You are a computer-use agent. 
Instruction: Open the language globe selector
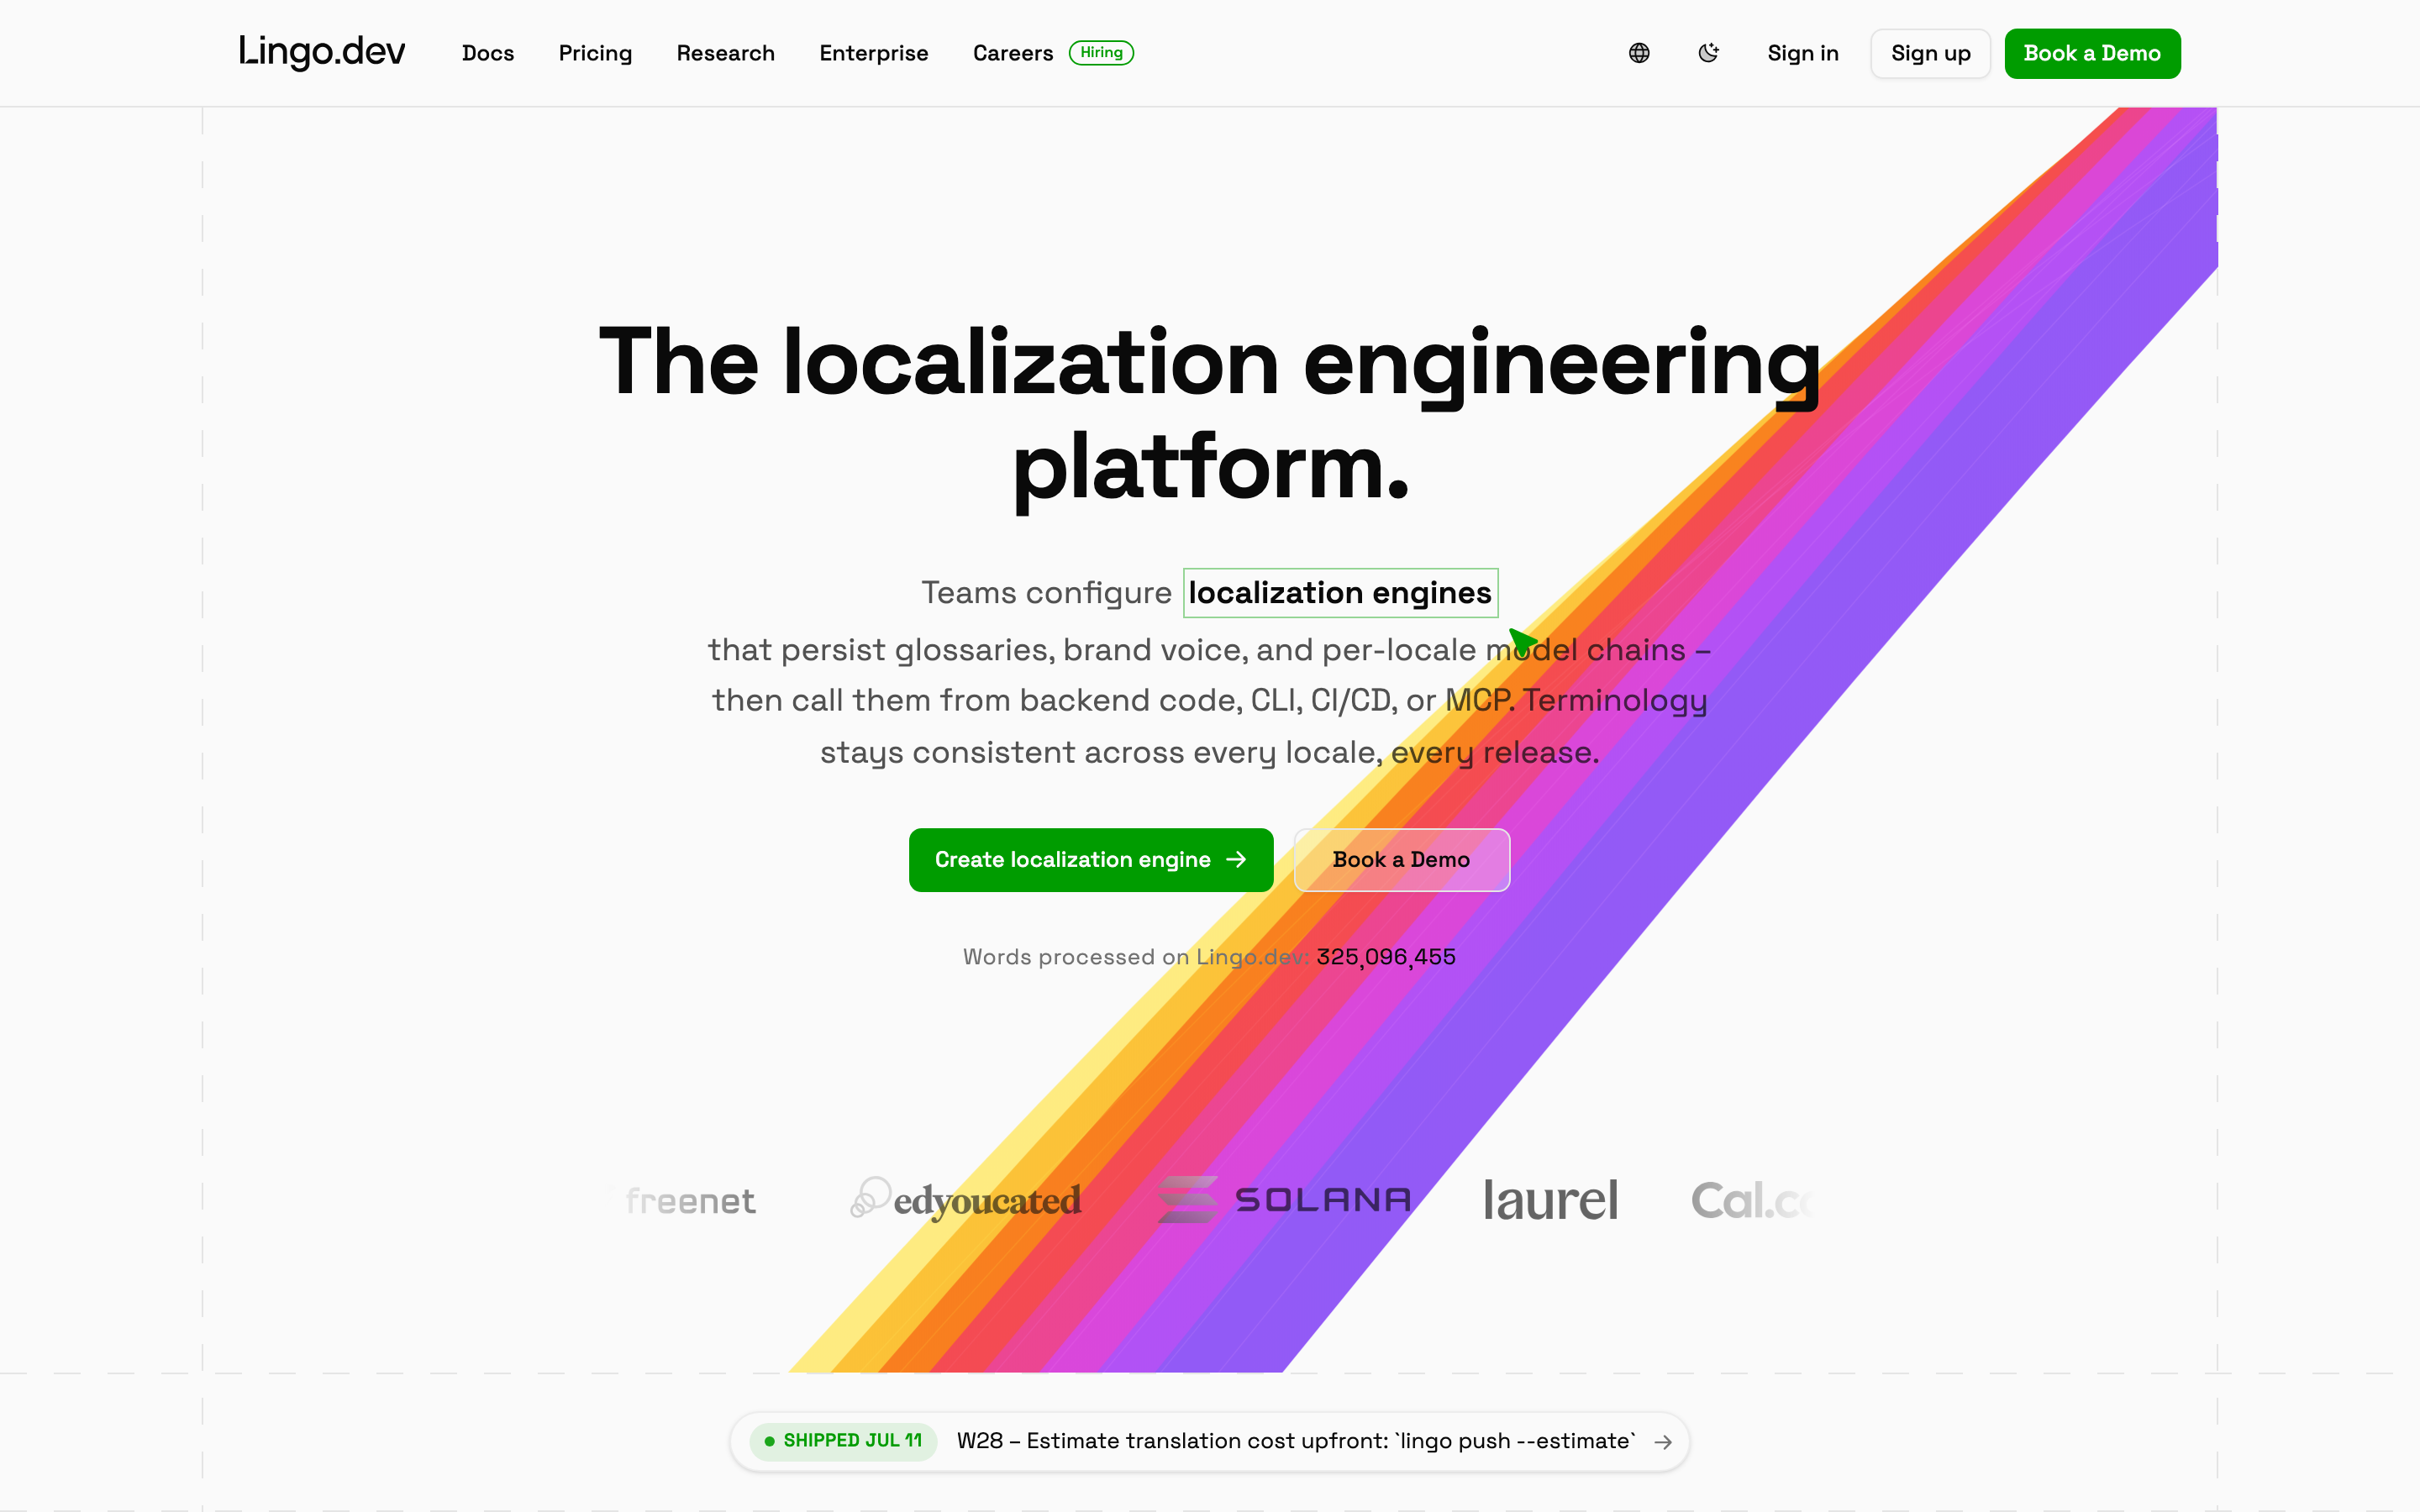tap(1639, 53)
